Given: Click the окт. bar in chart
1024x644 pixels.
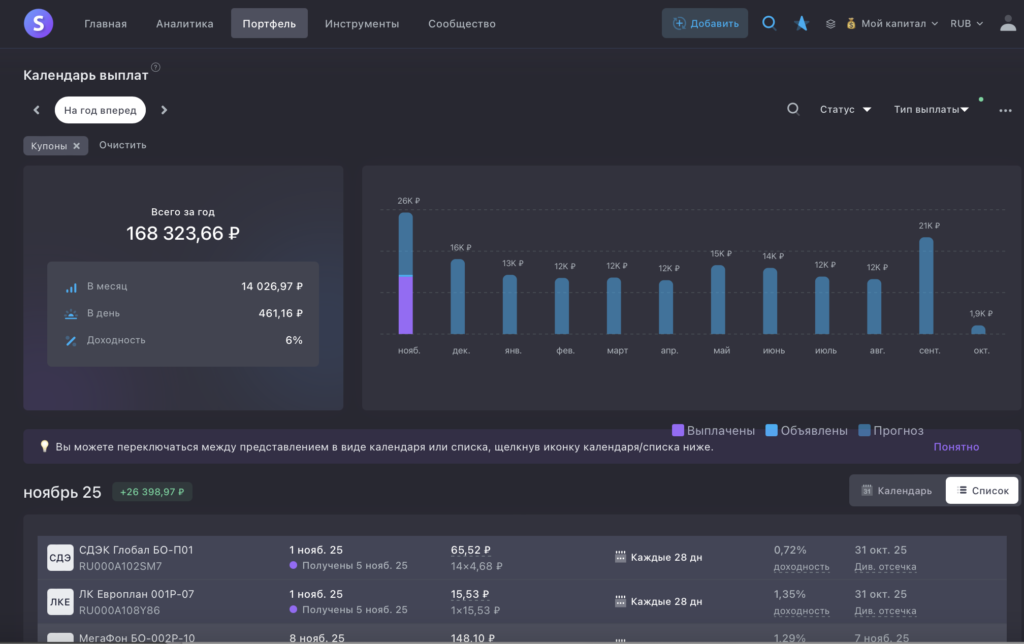Looking at the screenshot, I should point(978,330).
